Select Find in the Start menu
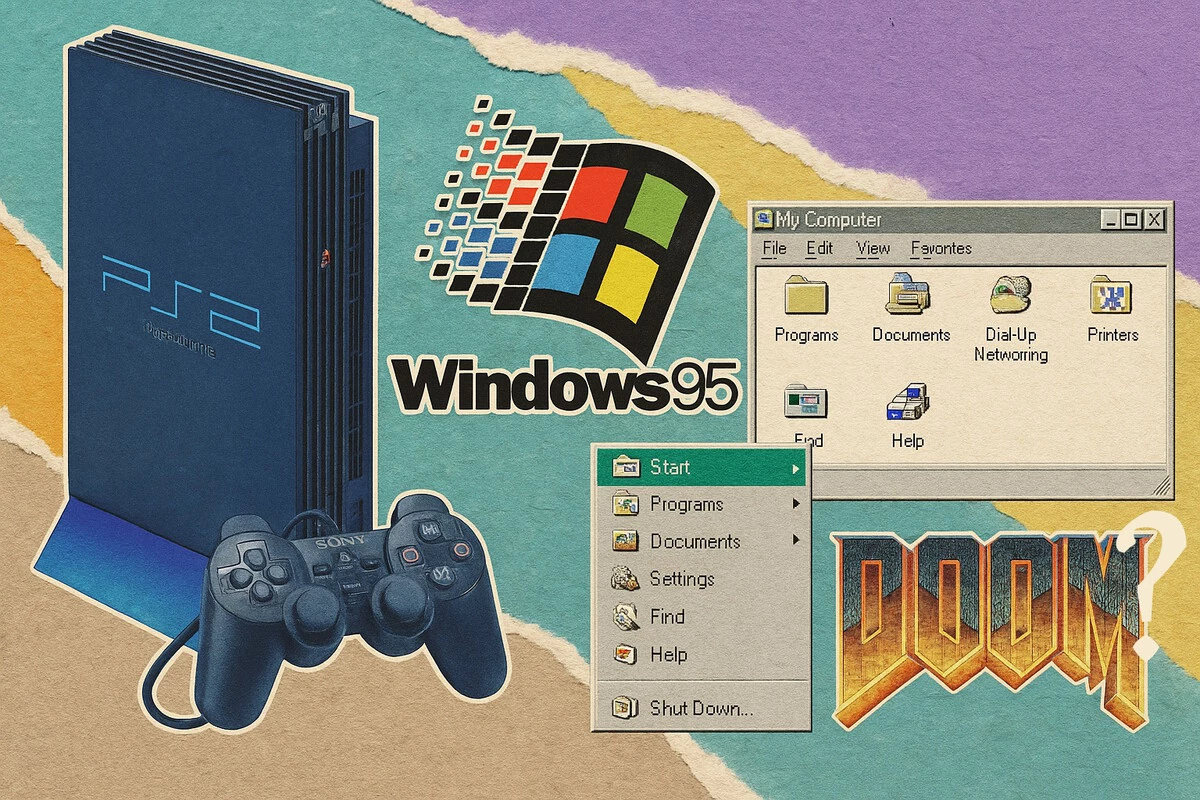Viewport: 1200px width, 800px height. coord(667,617)
